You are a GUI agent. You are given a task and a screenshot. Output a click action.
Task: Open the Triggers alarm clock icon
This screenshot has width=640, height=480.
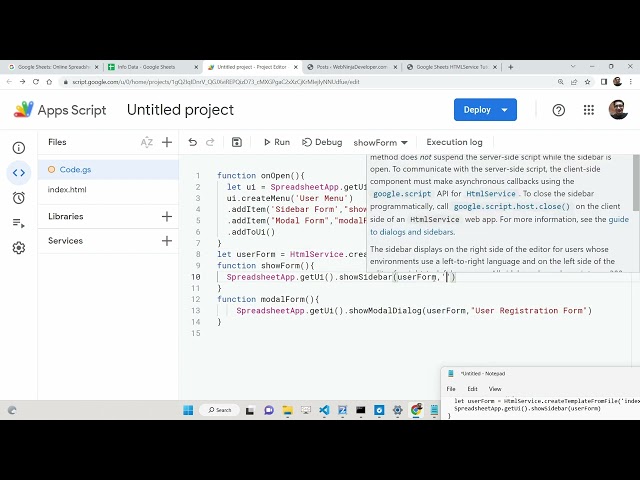[x=19, y=198]
